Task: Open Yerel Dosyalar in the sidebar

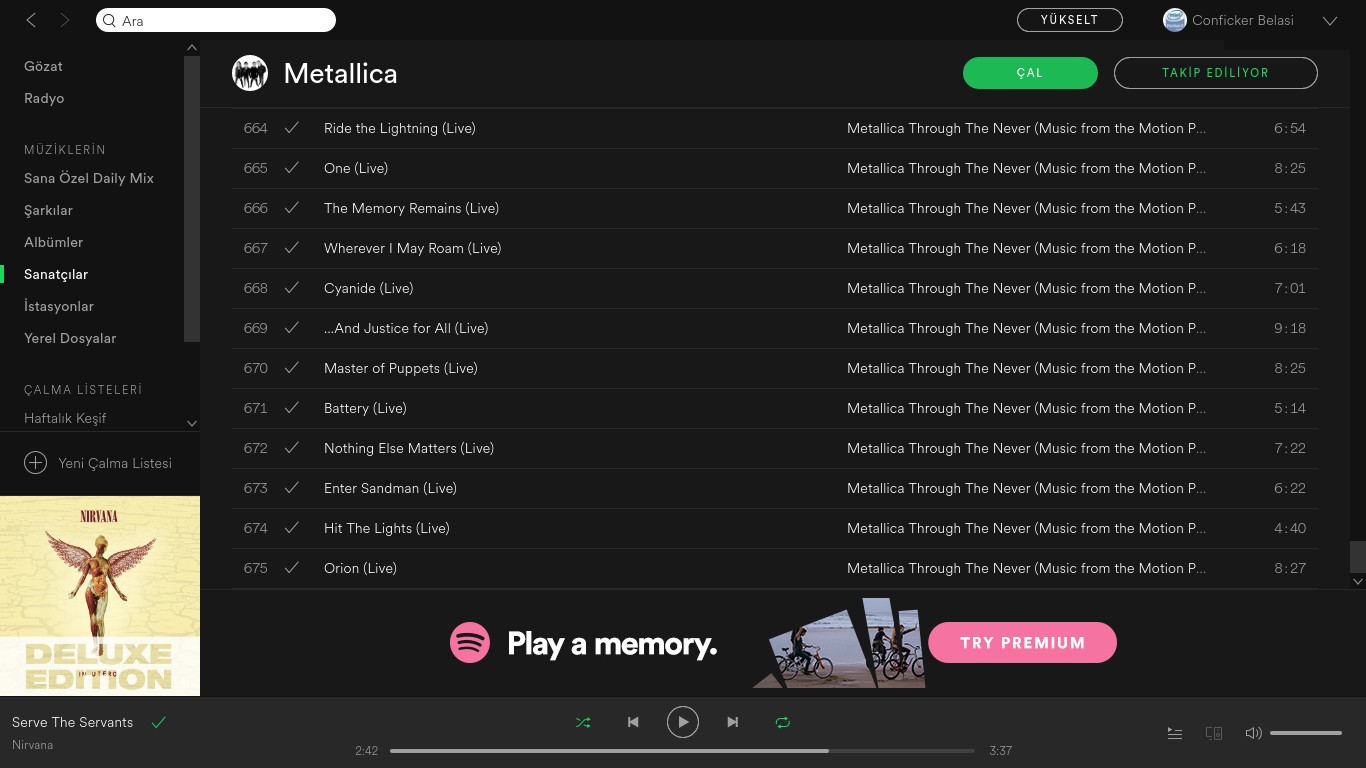Action: coord(70,338)
